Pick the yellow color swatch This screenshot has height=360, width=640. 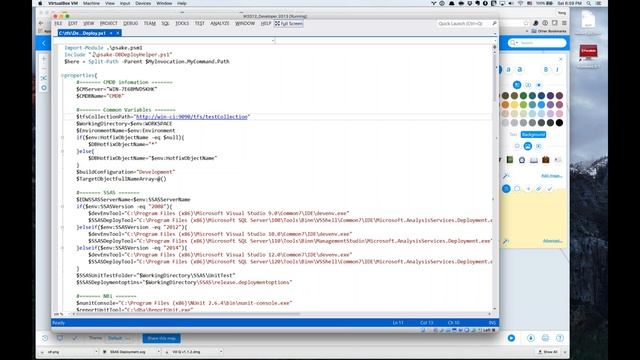click(514, 105)
